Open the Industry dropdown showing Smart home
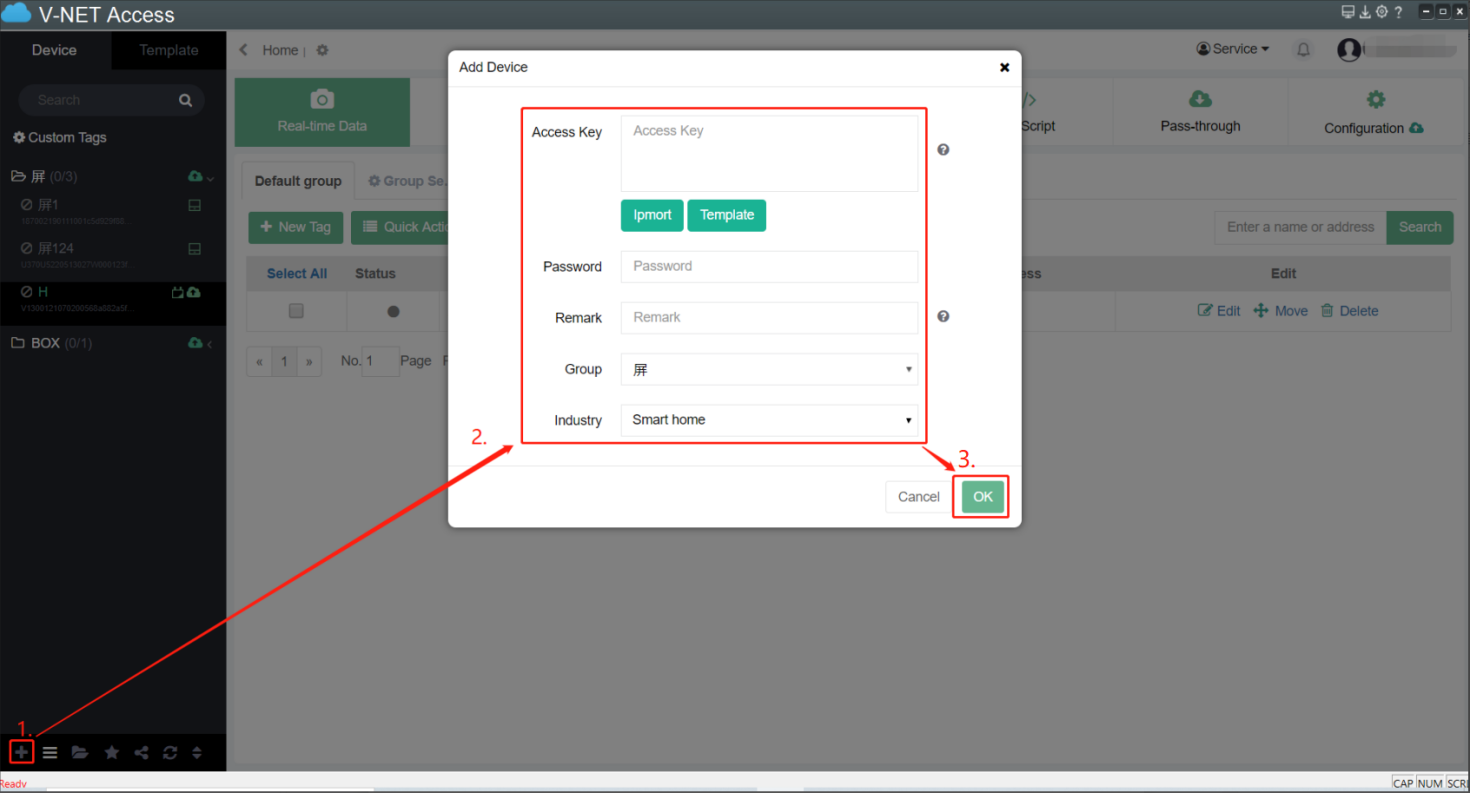 tap(769, 420)
